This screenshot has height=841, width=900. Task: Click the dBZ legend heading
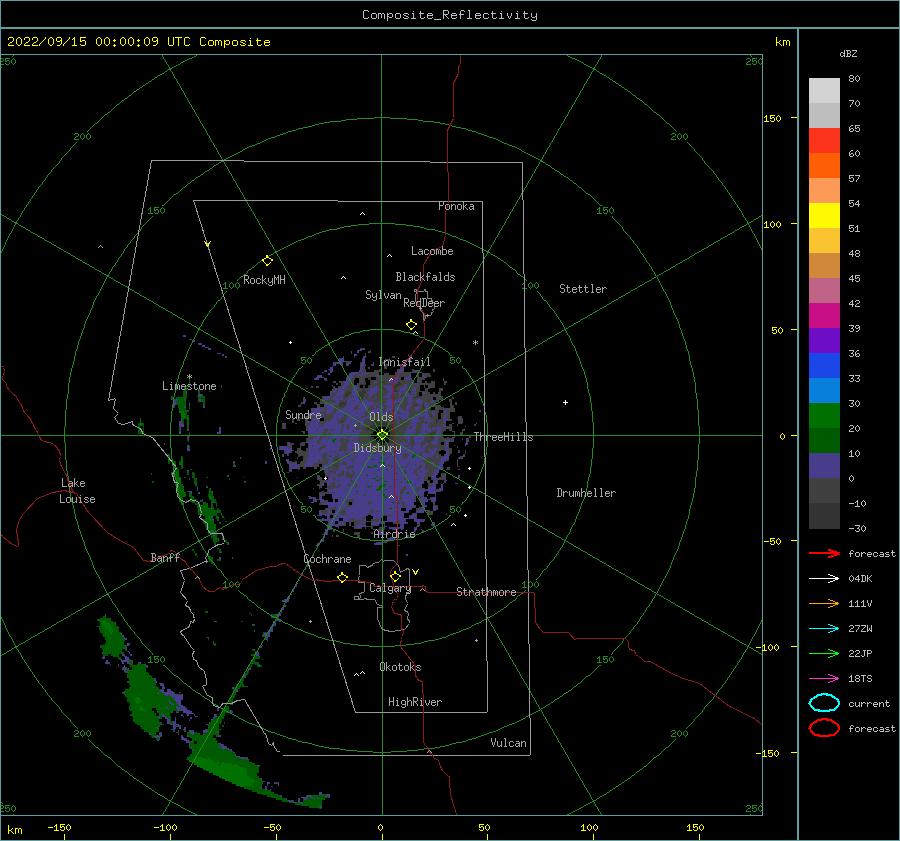point(848,53)
